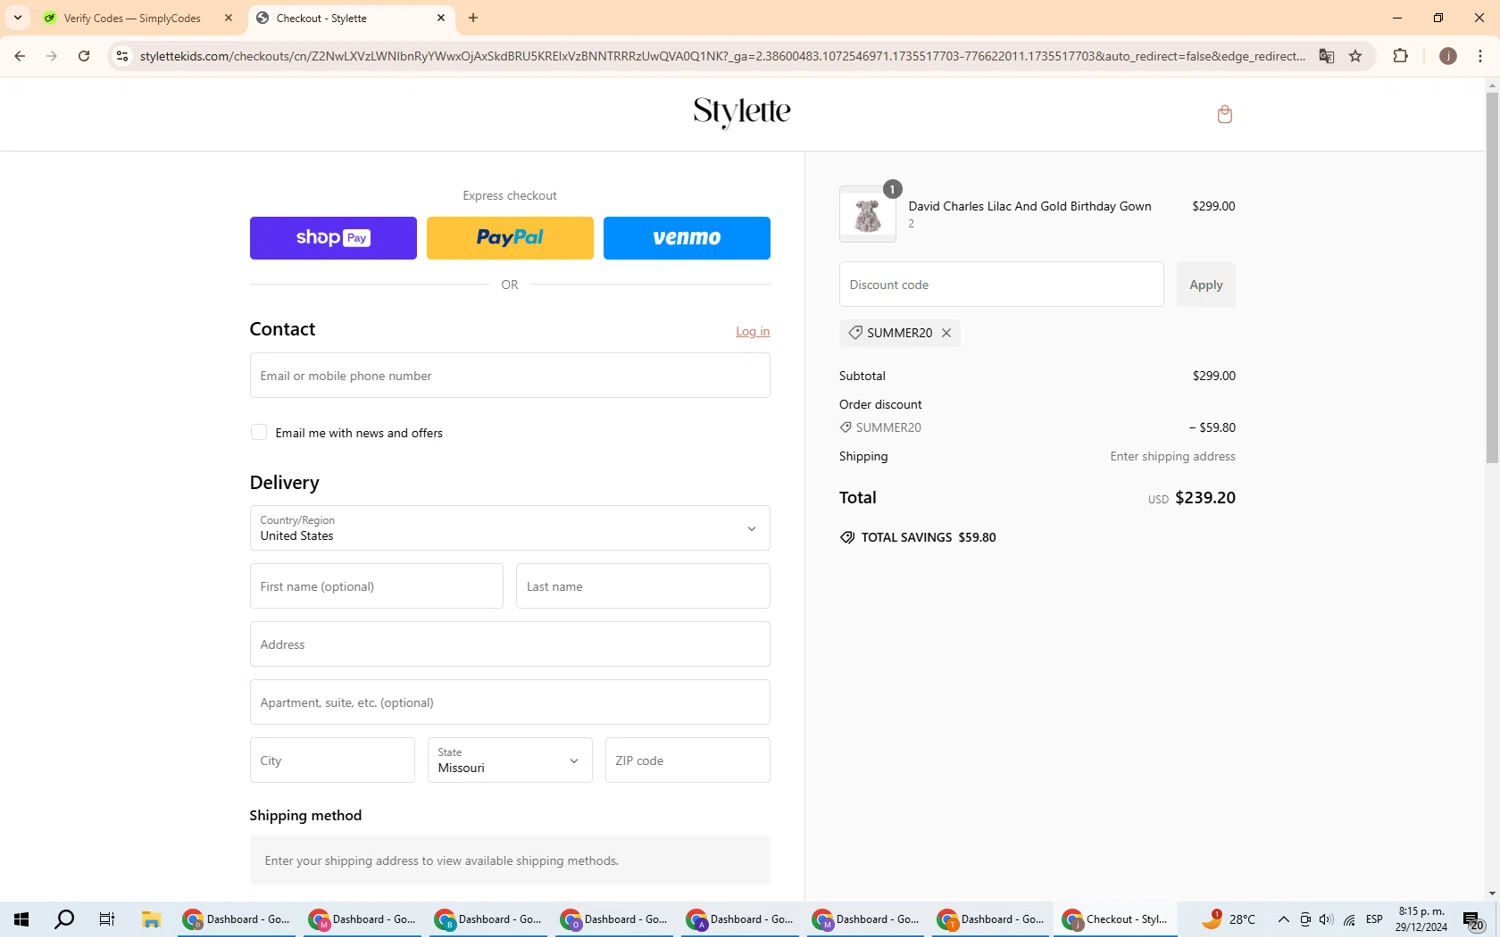Expand the tab search dropdown

(18, 18)
